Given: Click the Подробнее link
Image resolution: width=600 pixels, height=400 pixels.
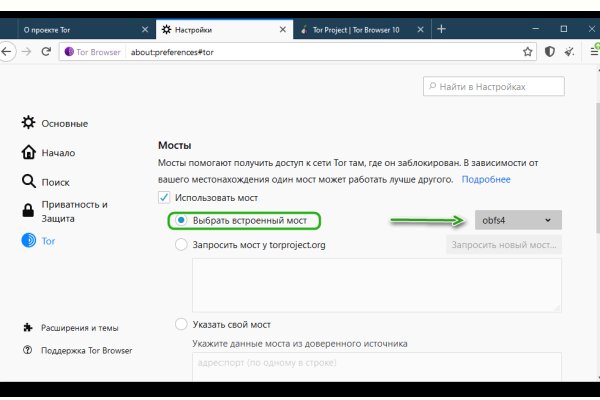Looking at the screenshot, I should 486,179.
